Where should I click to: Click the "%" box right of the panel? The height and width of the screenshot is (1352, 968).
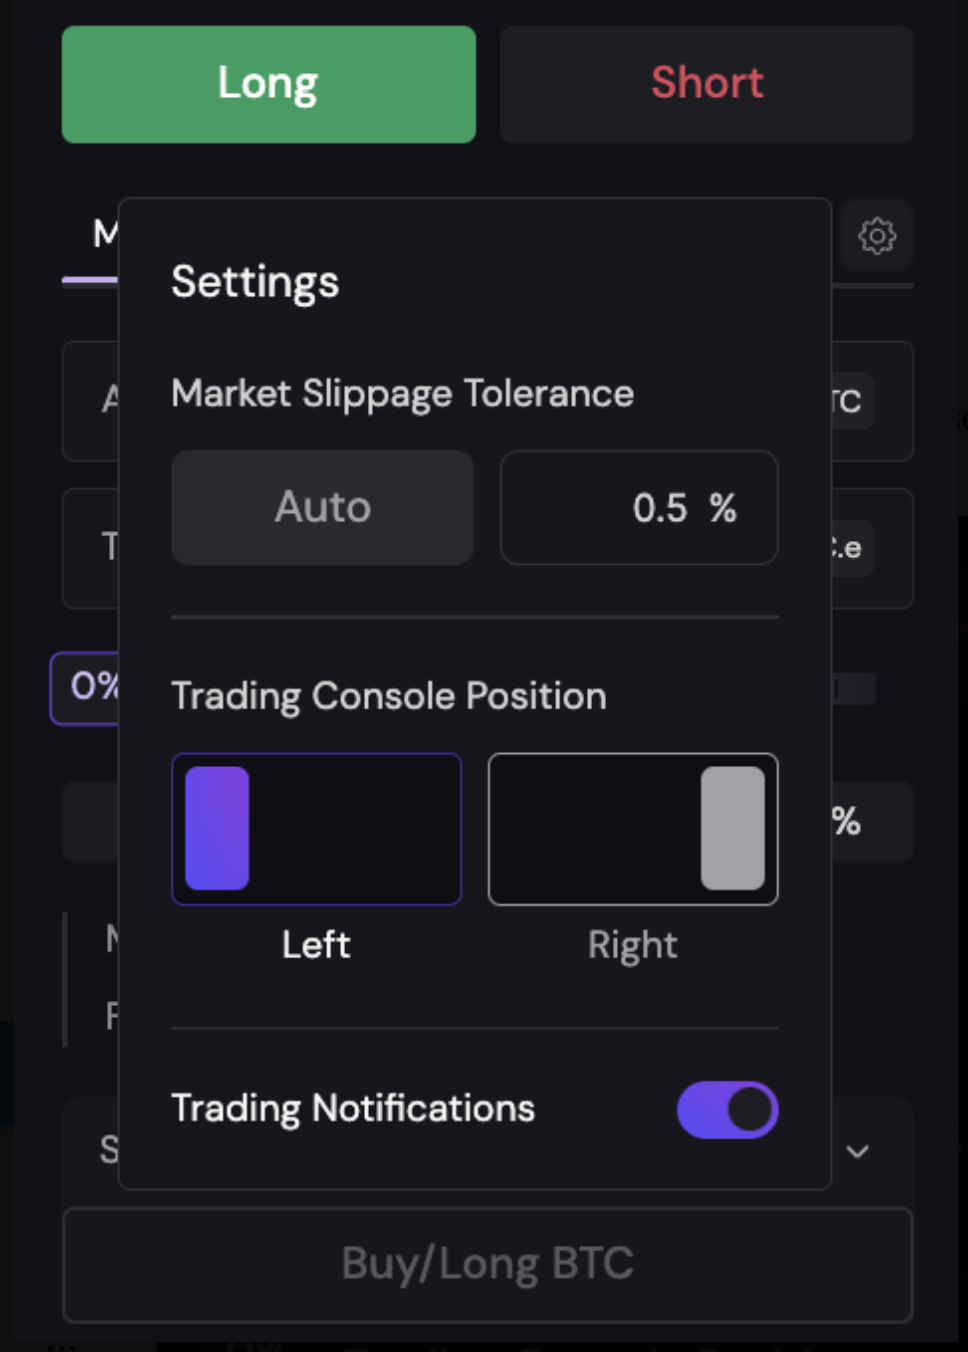(x=866, y=822)
